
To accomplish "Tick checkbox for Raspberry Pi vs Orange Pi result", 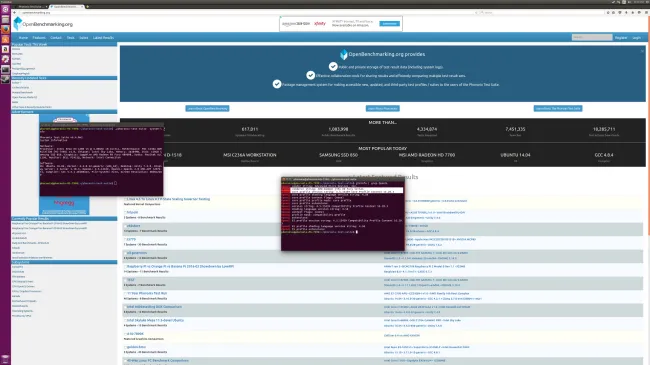I will (x=124, y=266).
